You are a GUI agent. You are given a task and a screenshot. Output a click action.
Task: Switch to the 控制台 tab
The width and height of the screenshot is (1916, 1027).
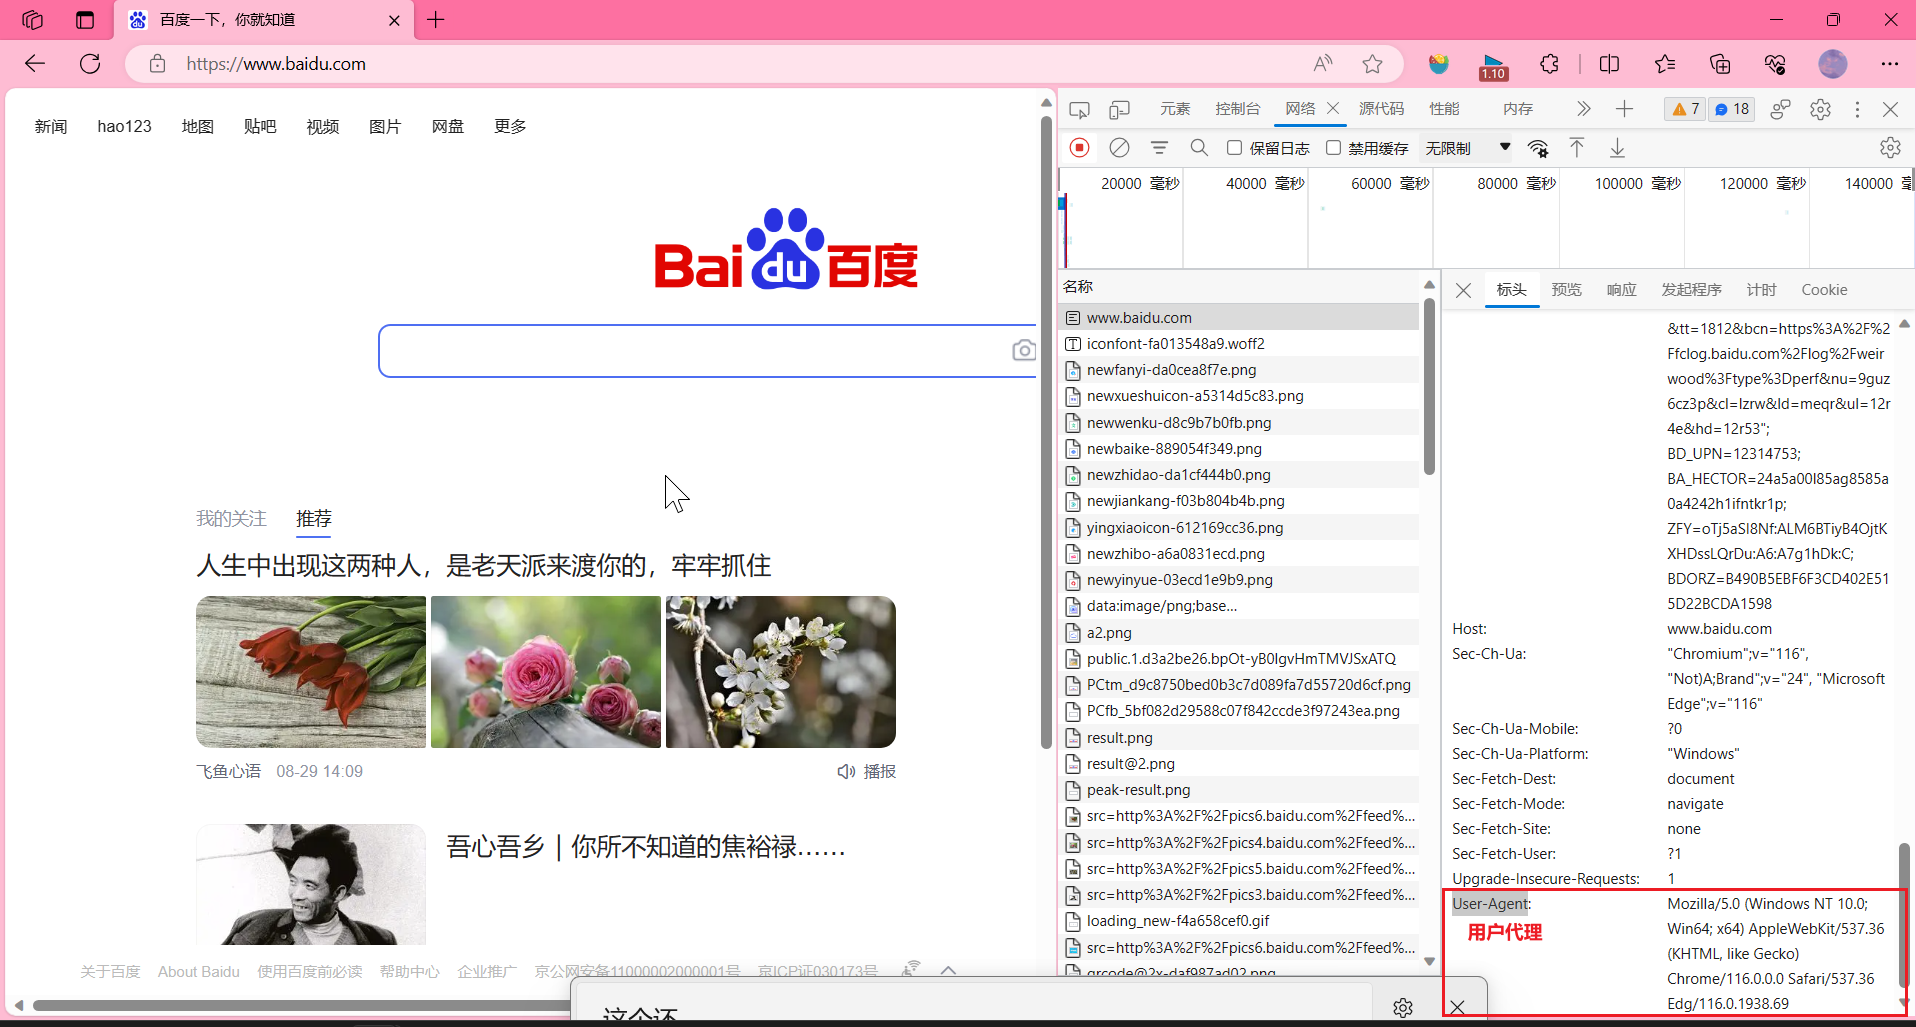1238,109
